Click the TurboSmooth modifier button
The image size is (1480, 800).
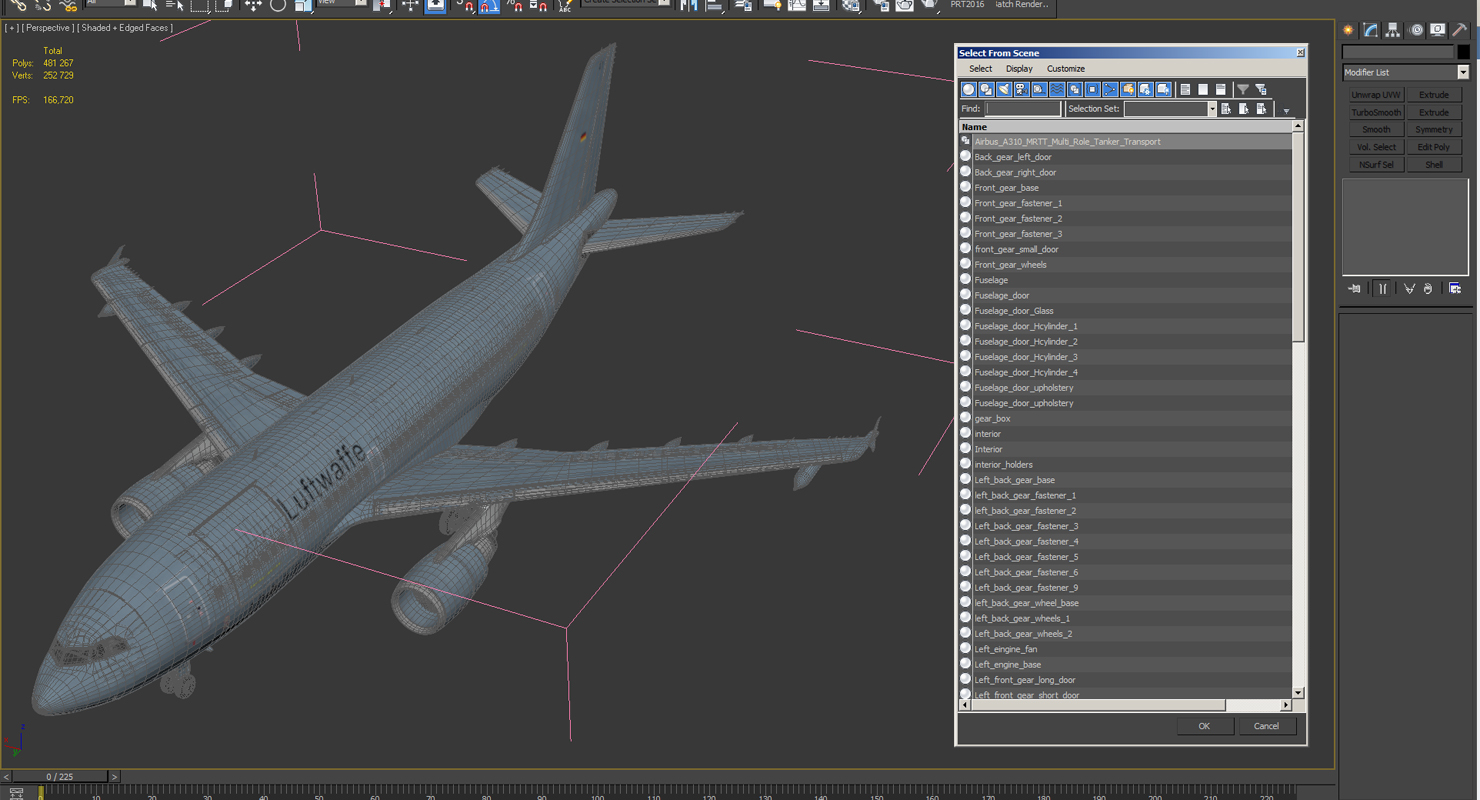1376,113
